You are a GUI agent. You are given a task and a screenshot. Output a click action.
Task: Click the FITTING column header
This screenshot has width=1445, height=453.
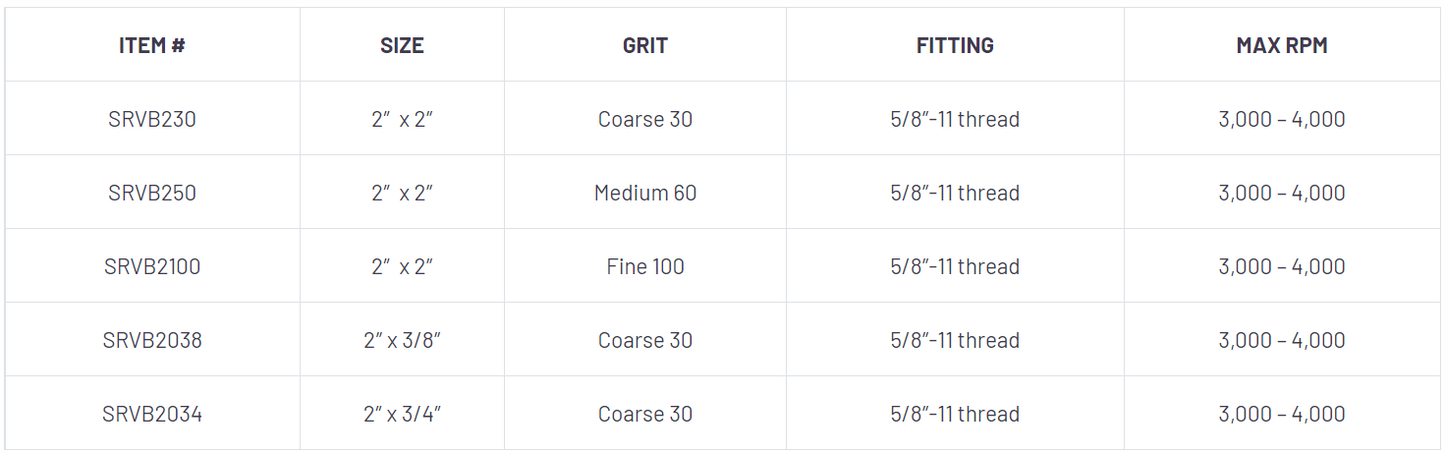955,45
